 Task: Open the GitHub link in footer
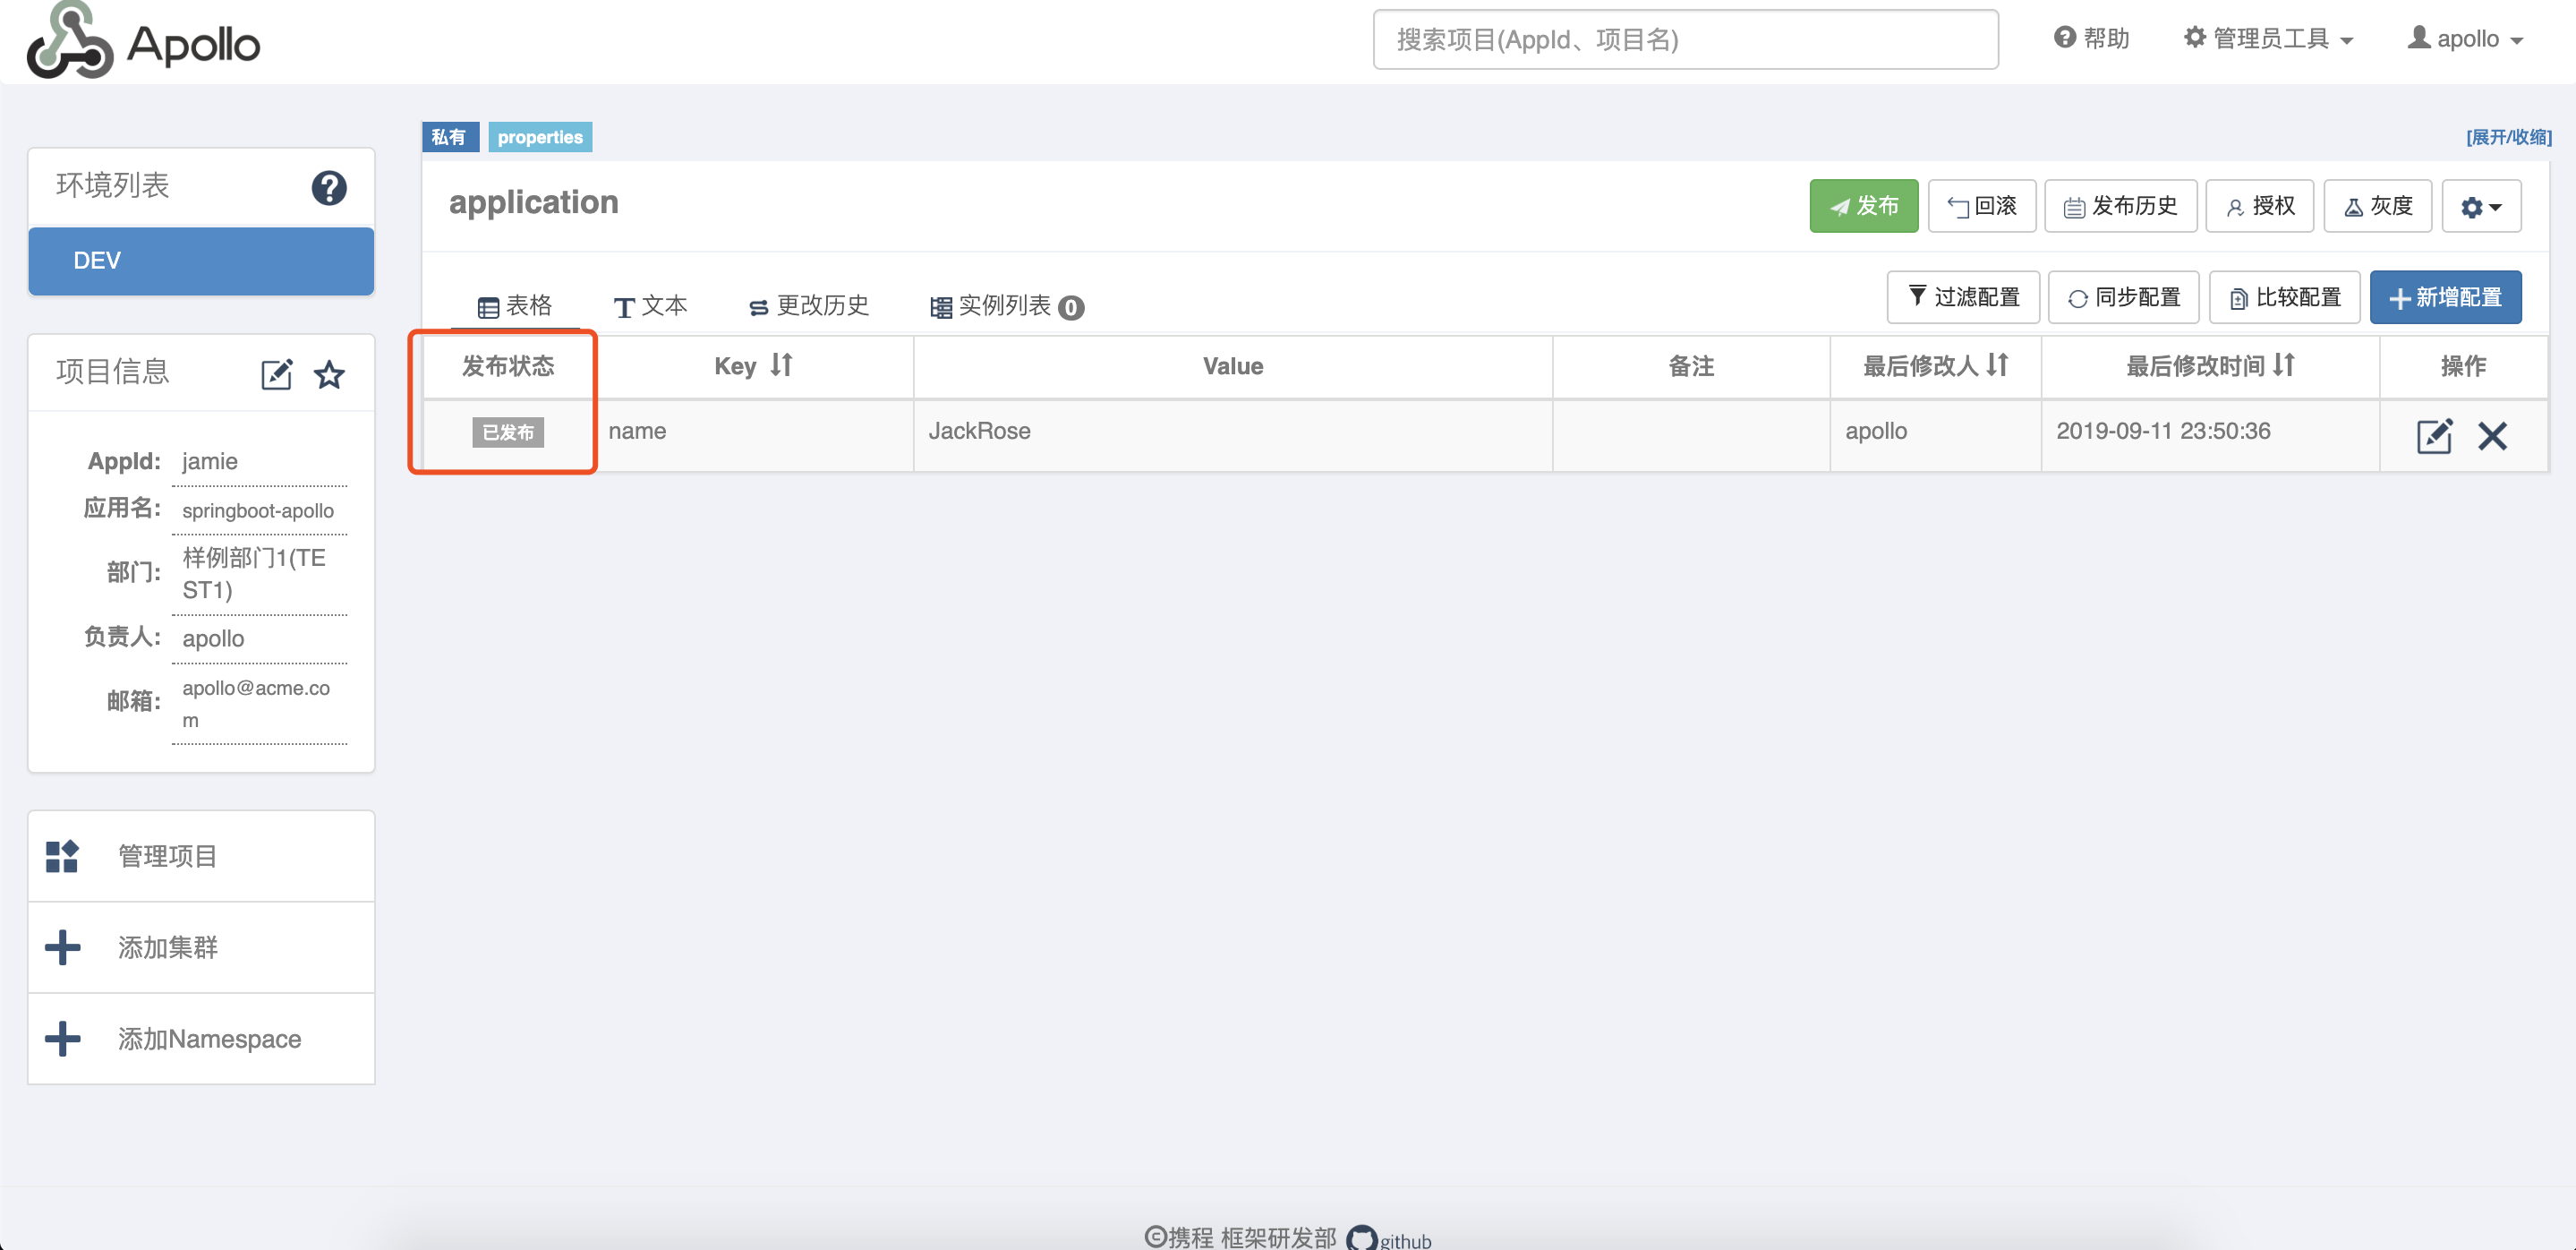tap(1390, 1238)
